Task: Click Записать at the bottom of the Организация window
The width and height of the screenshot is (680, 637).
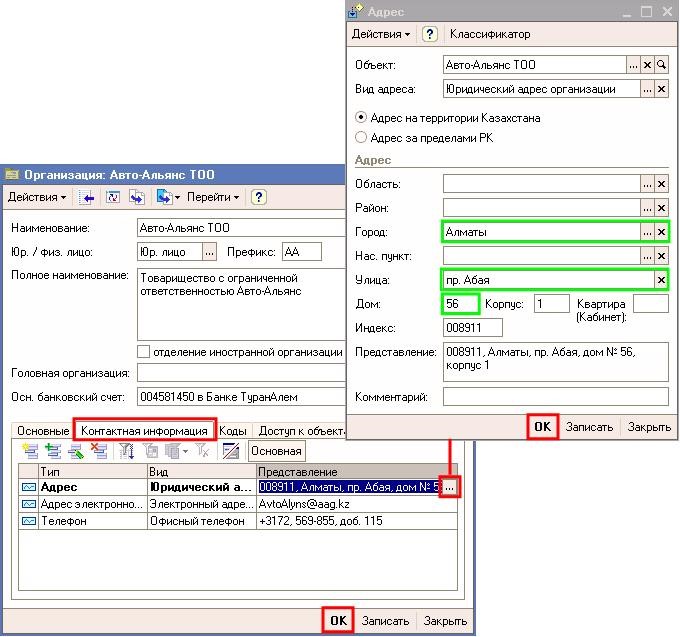Action: click(385, 621)
